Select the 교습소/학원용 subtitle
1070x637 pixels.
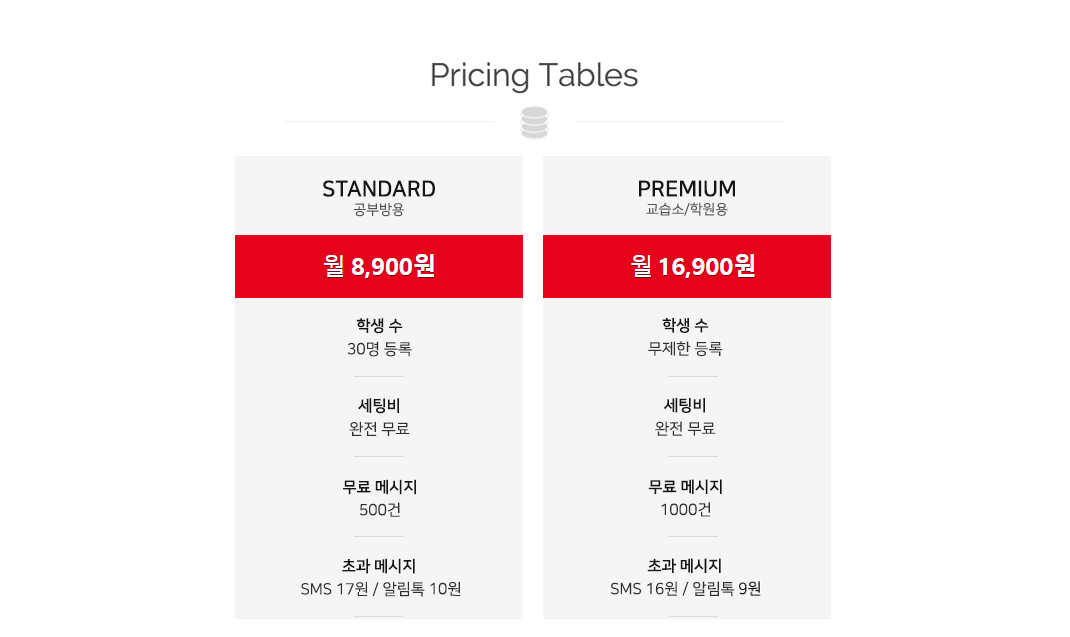pyautogui.click(x=686, y=210)
